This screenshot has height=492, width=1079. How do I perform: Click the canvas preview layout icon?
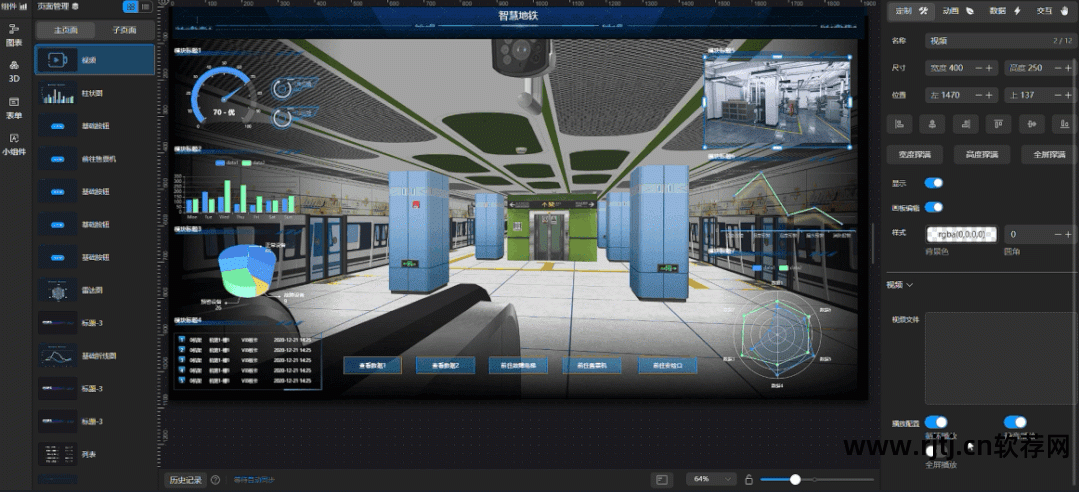(663, 479)
